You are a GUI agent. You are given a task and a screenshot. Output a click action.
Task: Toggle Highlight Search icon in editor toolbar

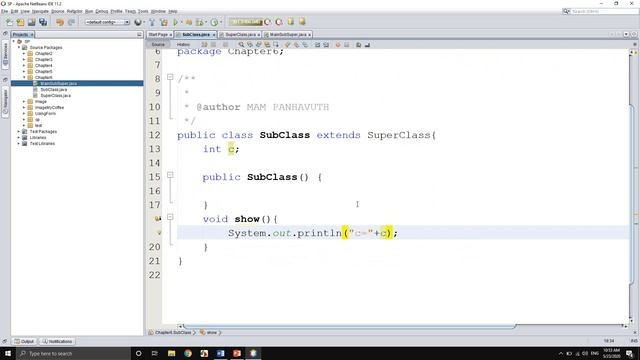click(267, 44)
